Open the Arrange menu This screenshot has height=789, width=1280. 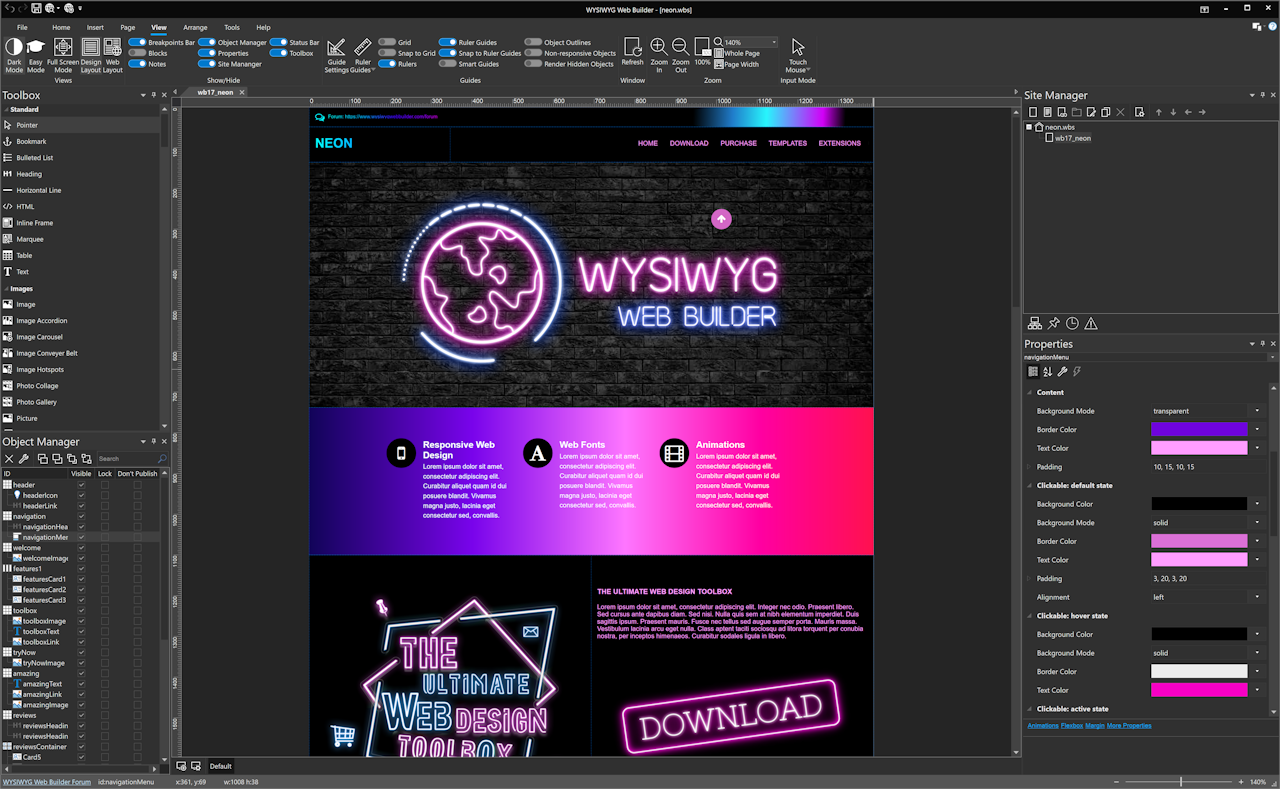click(x=195, y=28)
